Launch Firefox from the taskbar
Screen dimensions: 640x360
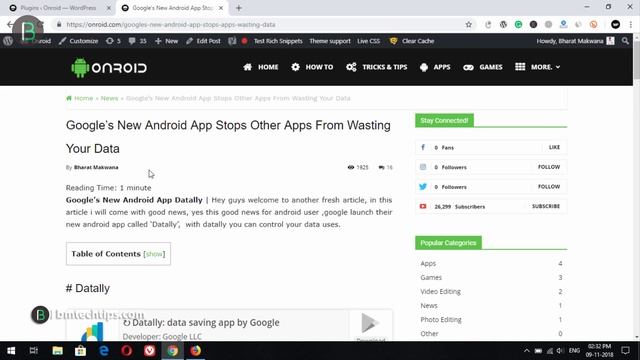pos(196,351)
